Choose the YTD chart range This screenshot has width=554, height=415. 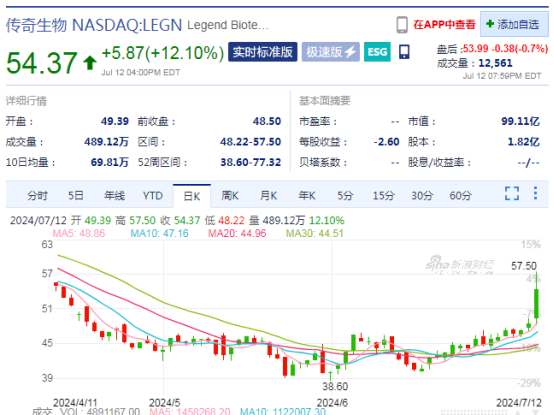tap(153, 195)
